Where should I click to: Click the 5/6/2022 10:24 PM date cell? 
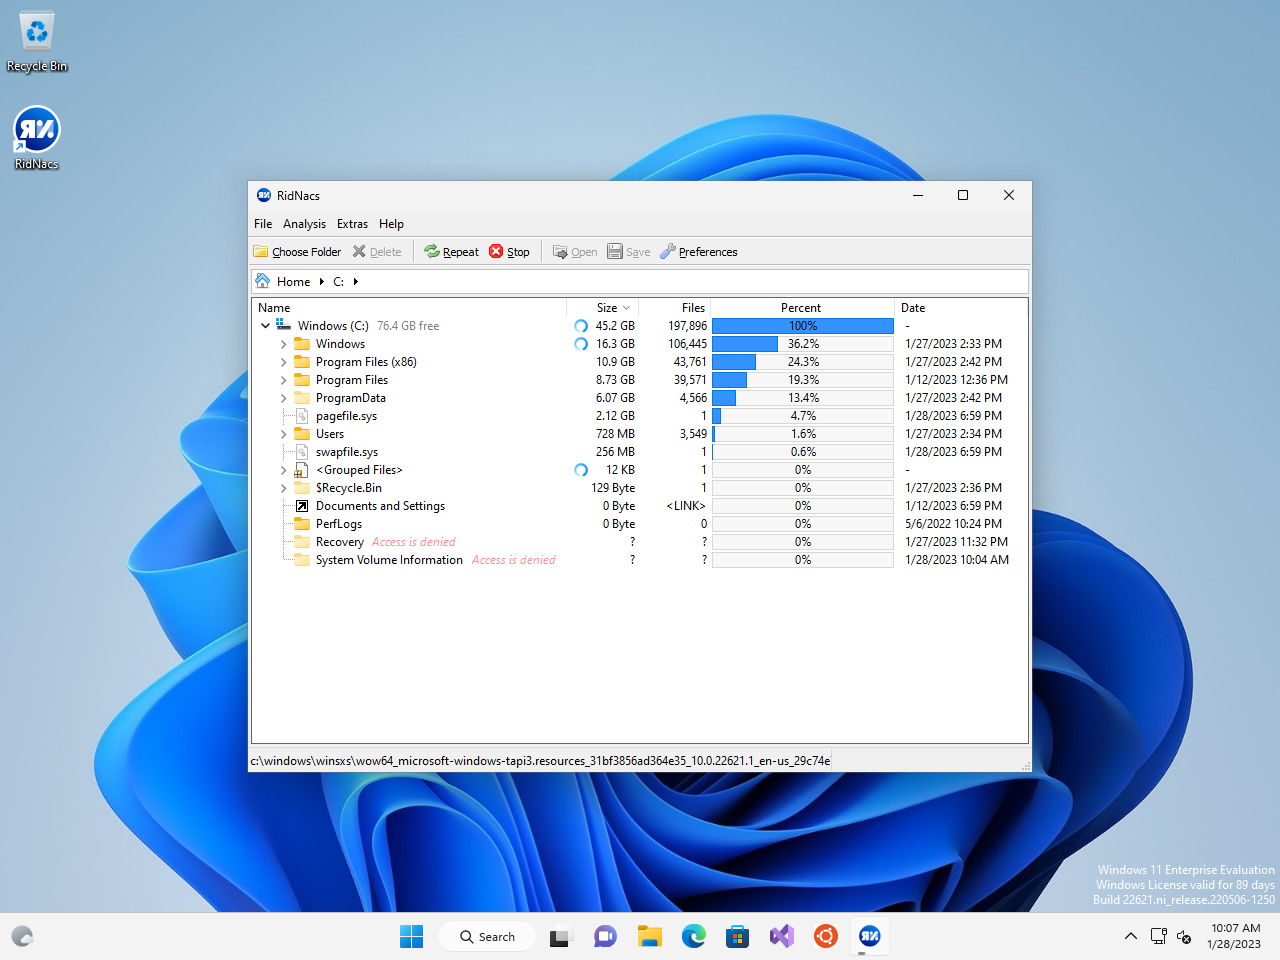[x=951, y=524]
